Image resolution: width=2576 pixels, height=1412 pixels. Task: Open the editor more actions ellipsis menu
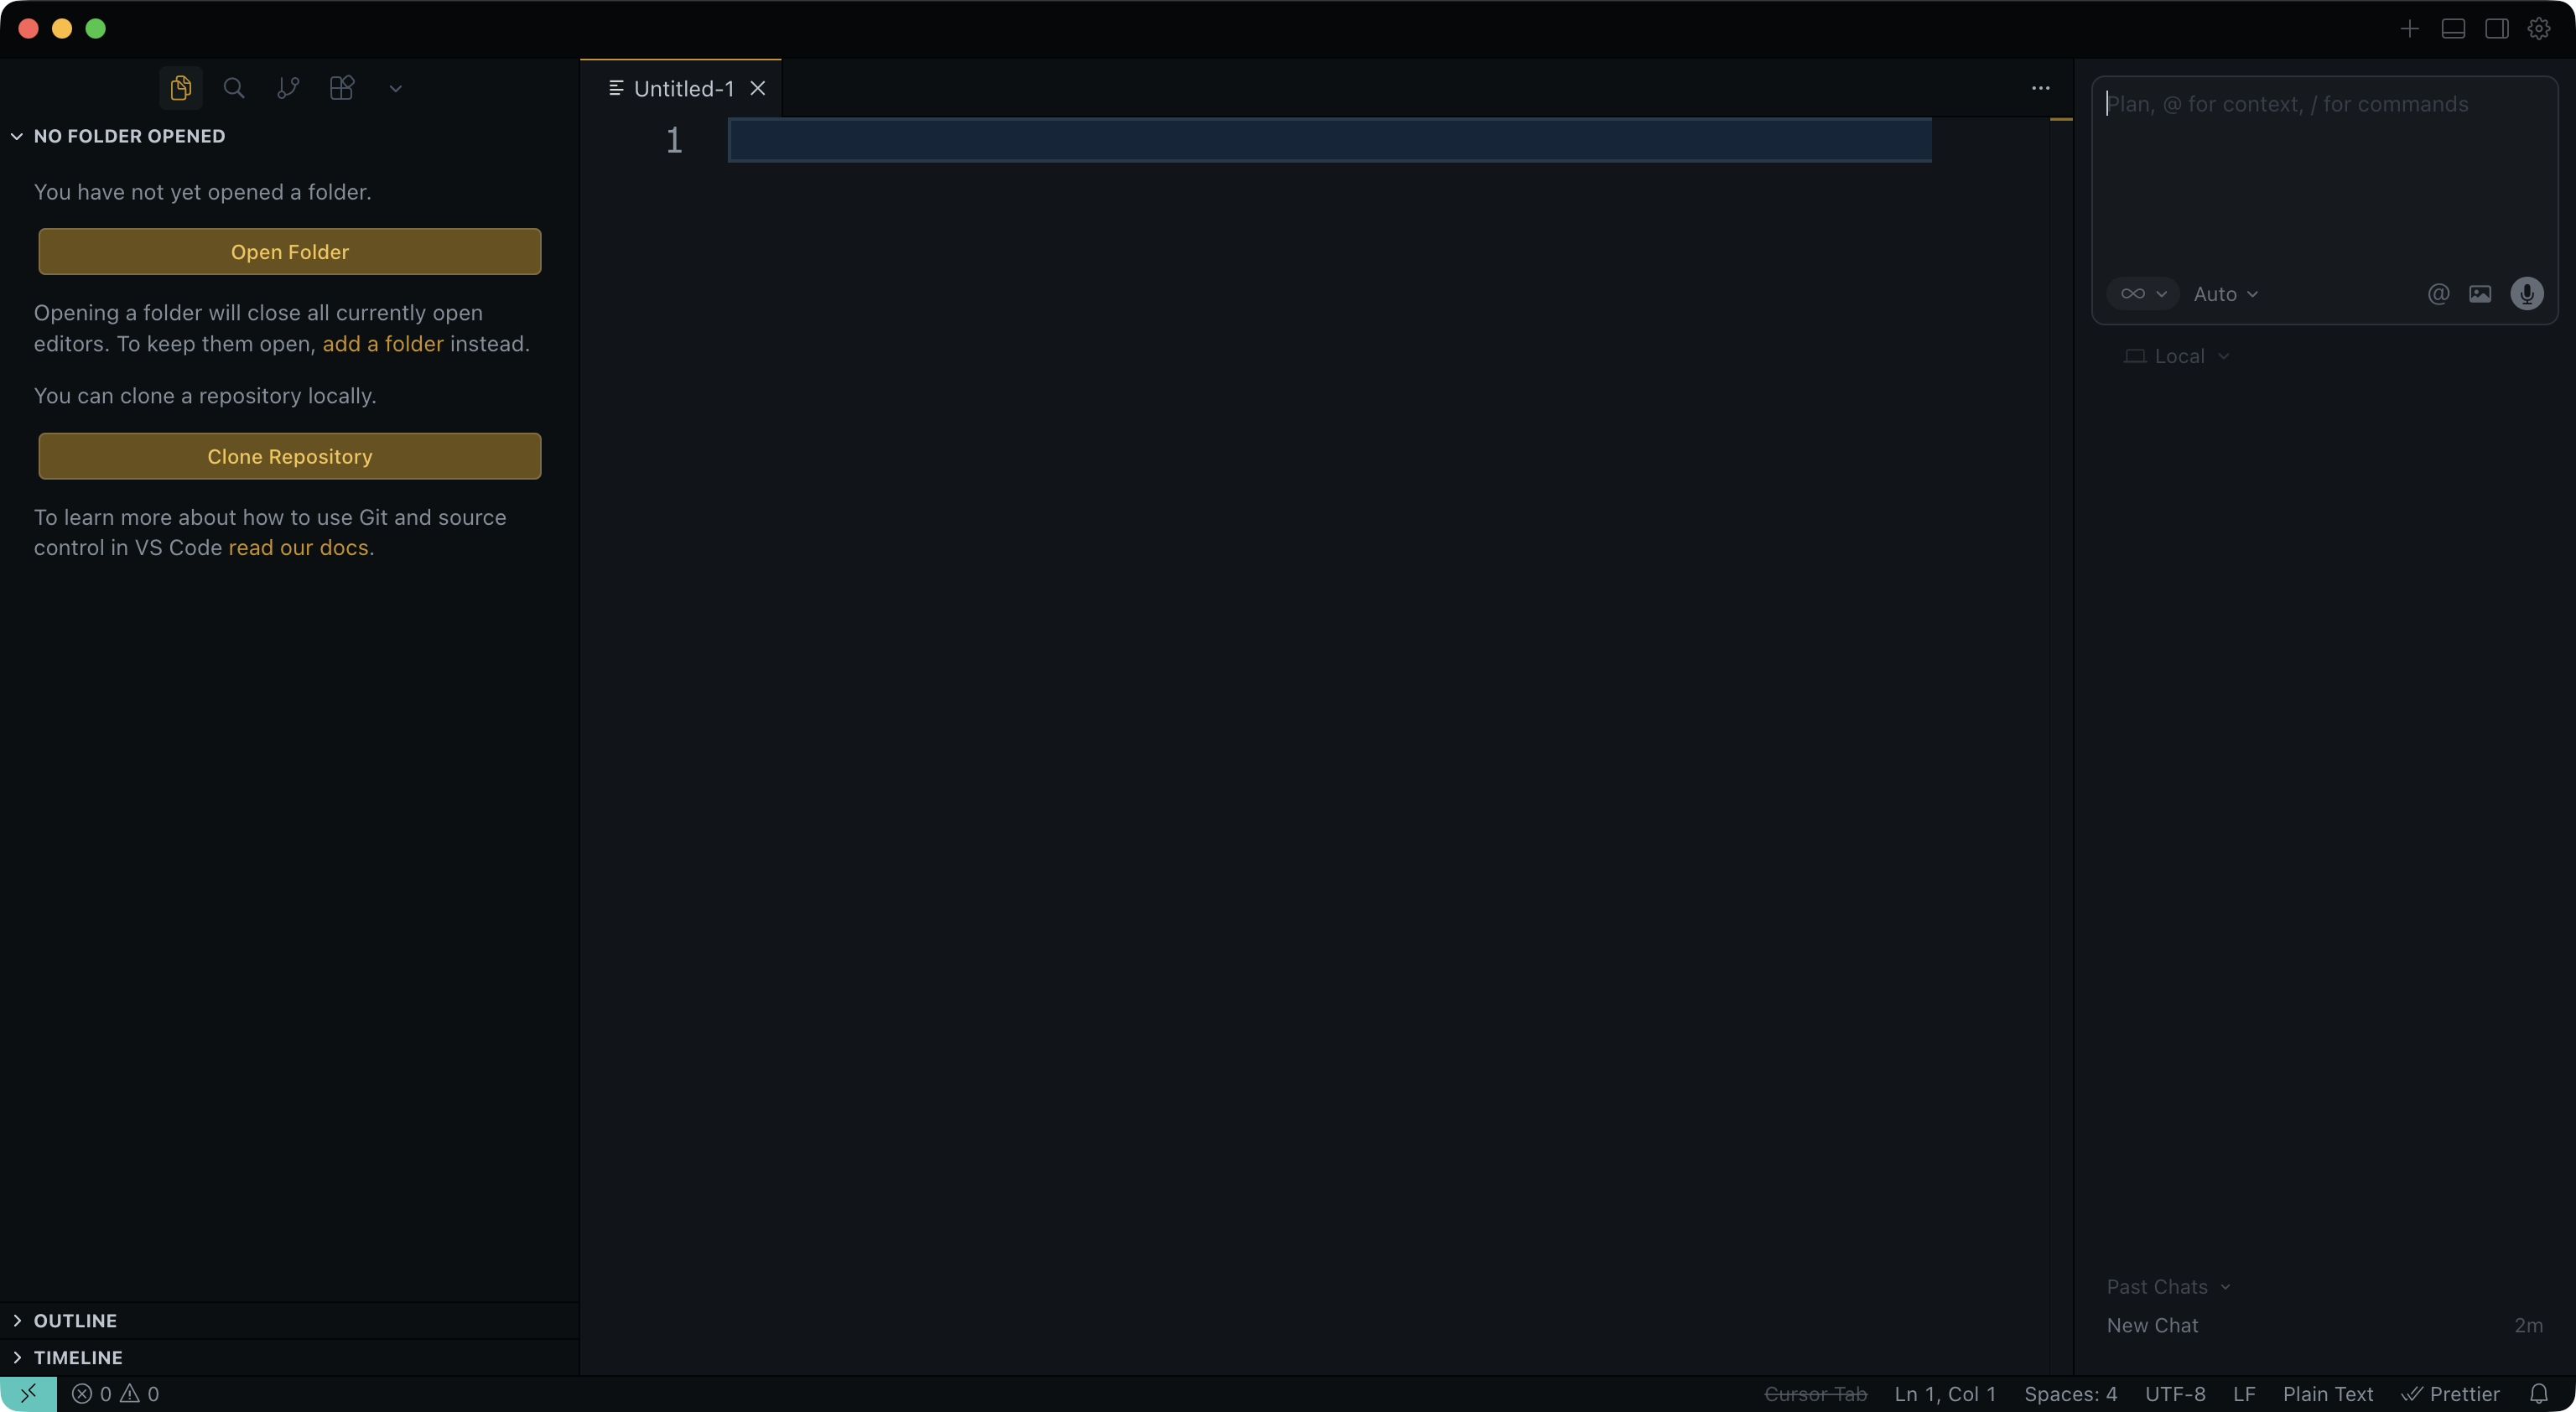pos(2040,88)
